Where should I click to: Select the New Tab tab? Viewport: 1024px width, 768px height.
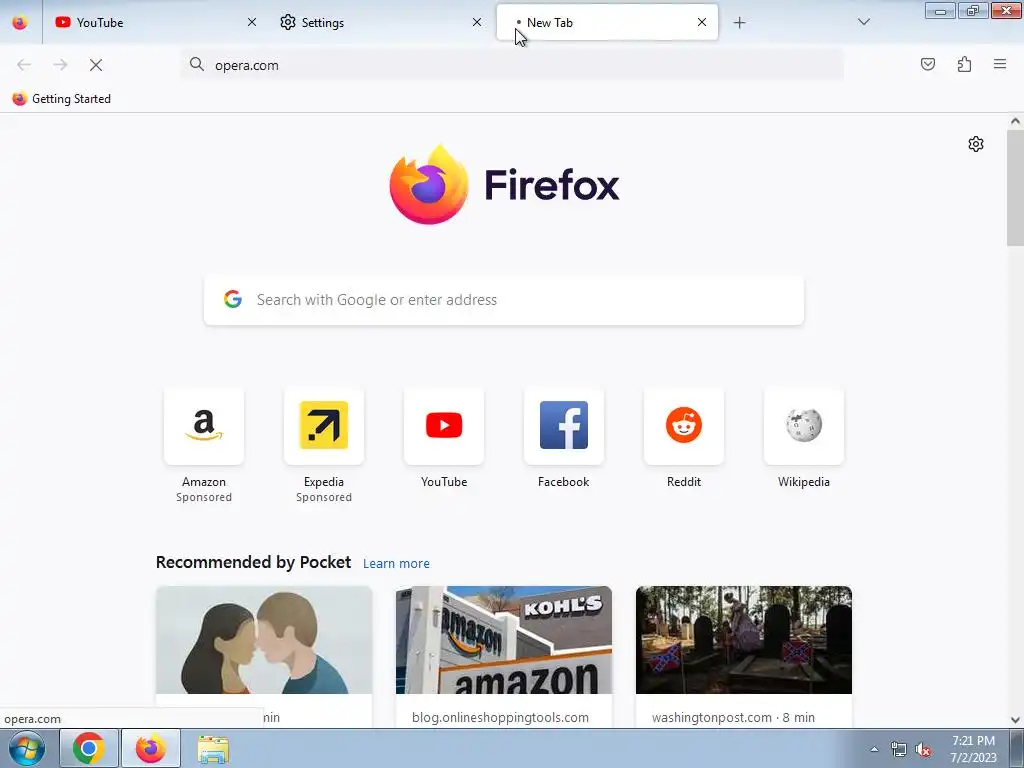[607, 22]
